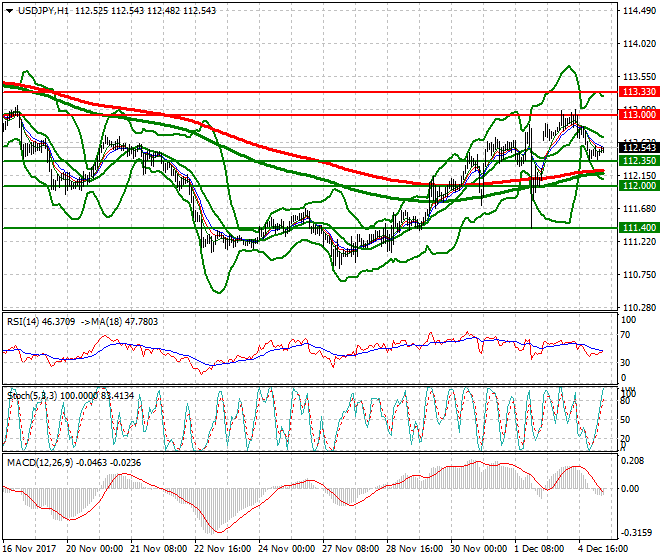Click the 1 Dec 08:00 time label

point(540,549)
